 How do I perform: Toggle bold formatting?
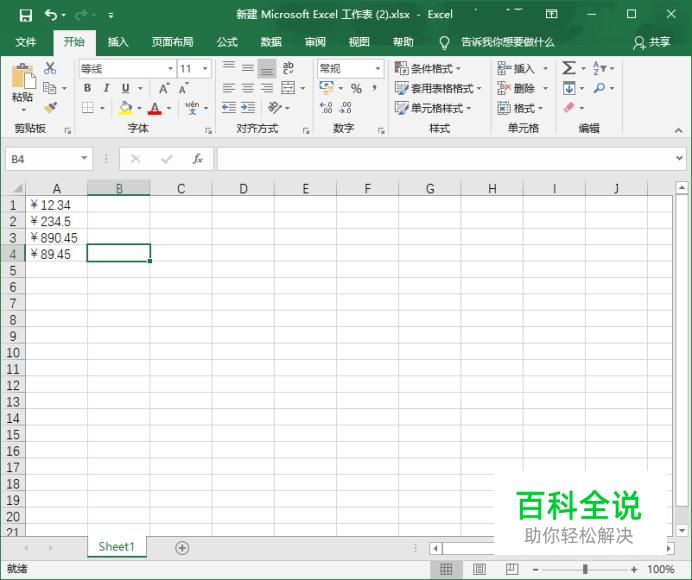pyautogui.click(x=87, y=88)
